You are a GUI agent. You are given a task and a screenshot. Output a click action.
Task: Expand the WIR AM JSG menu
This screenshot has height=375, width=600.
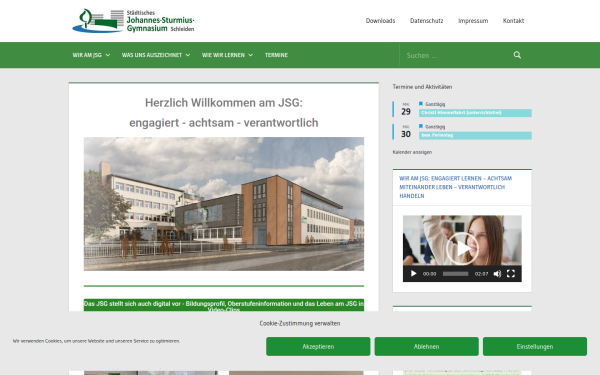pyautogui.click(x=91, y=55)
